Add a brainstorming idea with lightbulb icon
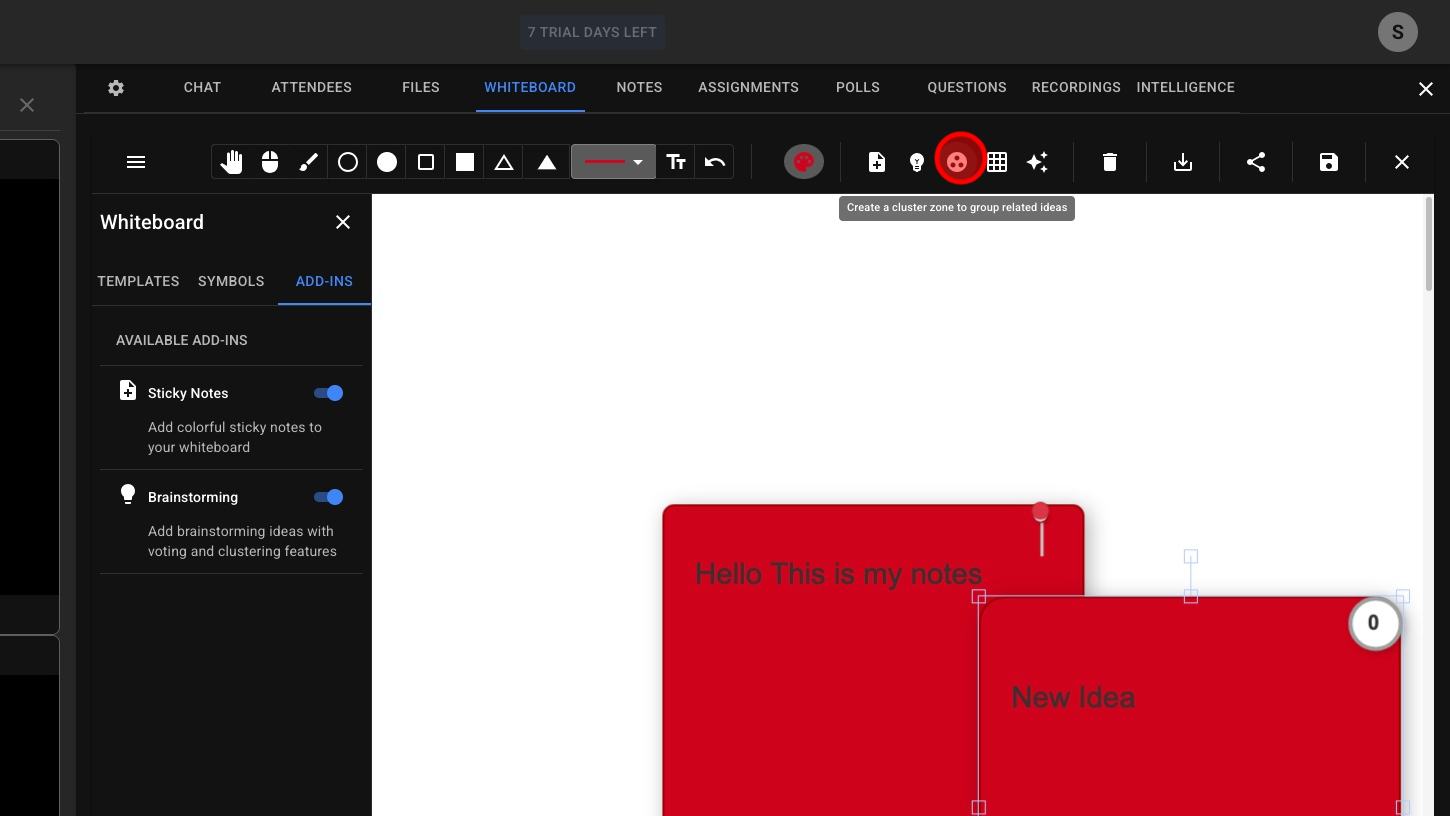This screenshot has width=1450, height=816. tap(917, 162)
